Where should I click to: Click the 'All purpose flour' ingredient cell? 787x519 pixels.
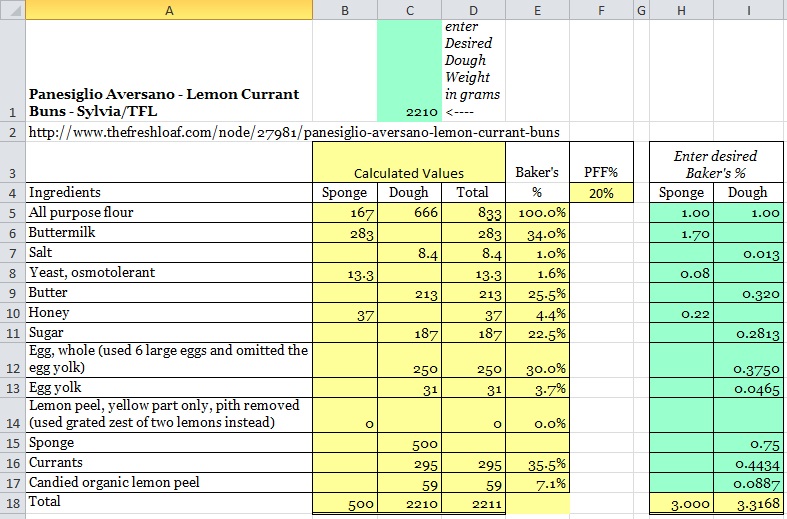[x=168, y=213]
